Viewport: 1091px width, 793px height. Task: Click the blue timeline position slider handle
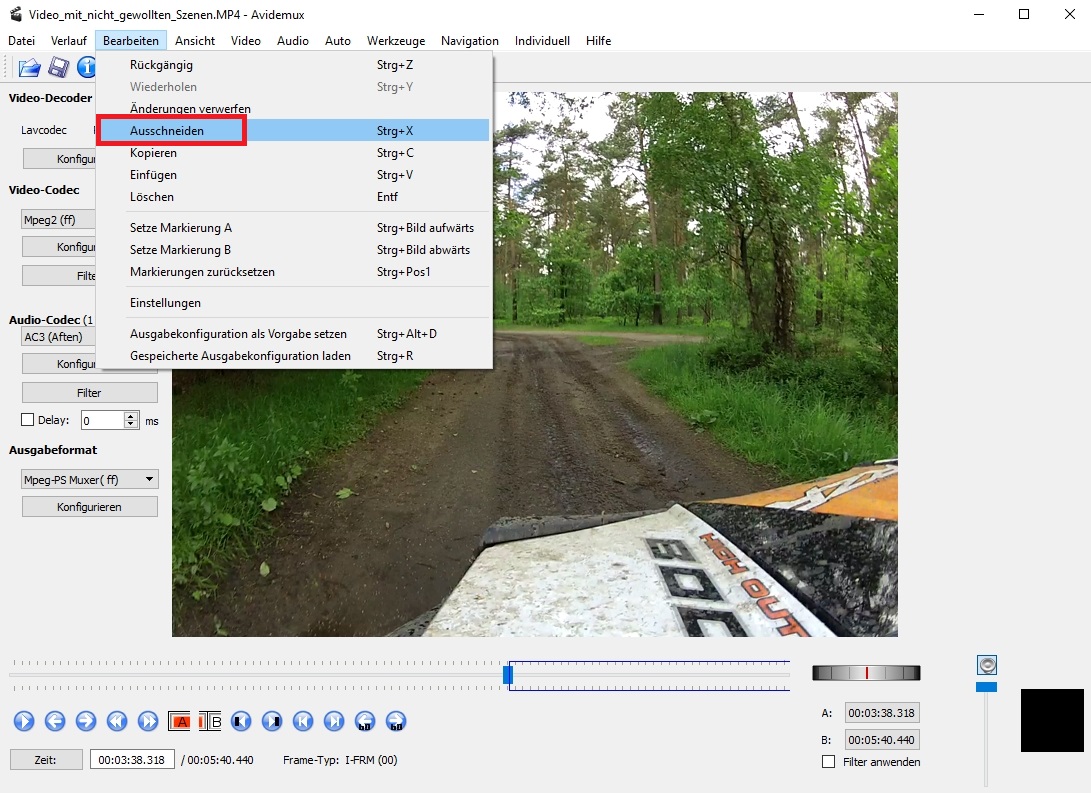[x=508, y=675]
